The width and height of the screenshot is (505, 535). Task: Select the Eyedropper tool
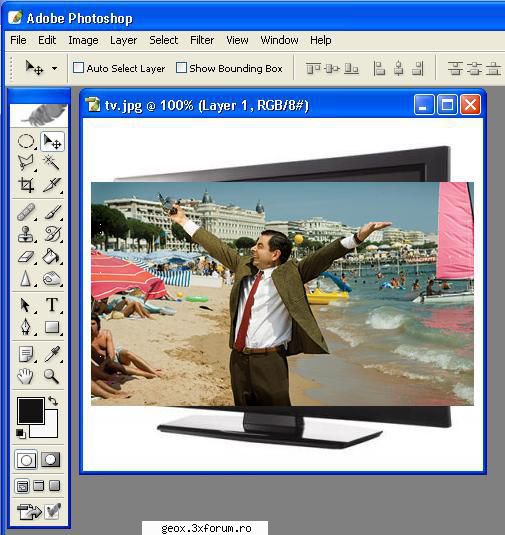coord(52,354)
